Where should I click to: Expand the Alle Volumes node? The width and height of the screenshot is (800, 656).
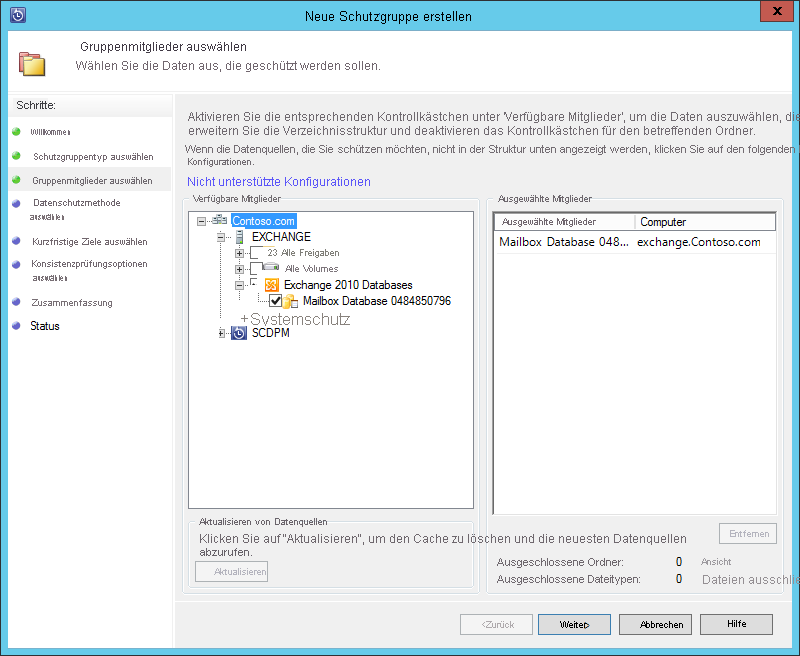click(239, 269)
